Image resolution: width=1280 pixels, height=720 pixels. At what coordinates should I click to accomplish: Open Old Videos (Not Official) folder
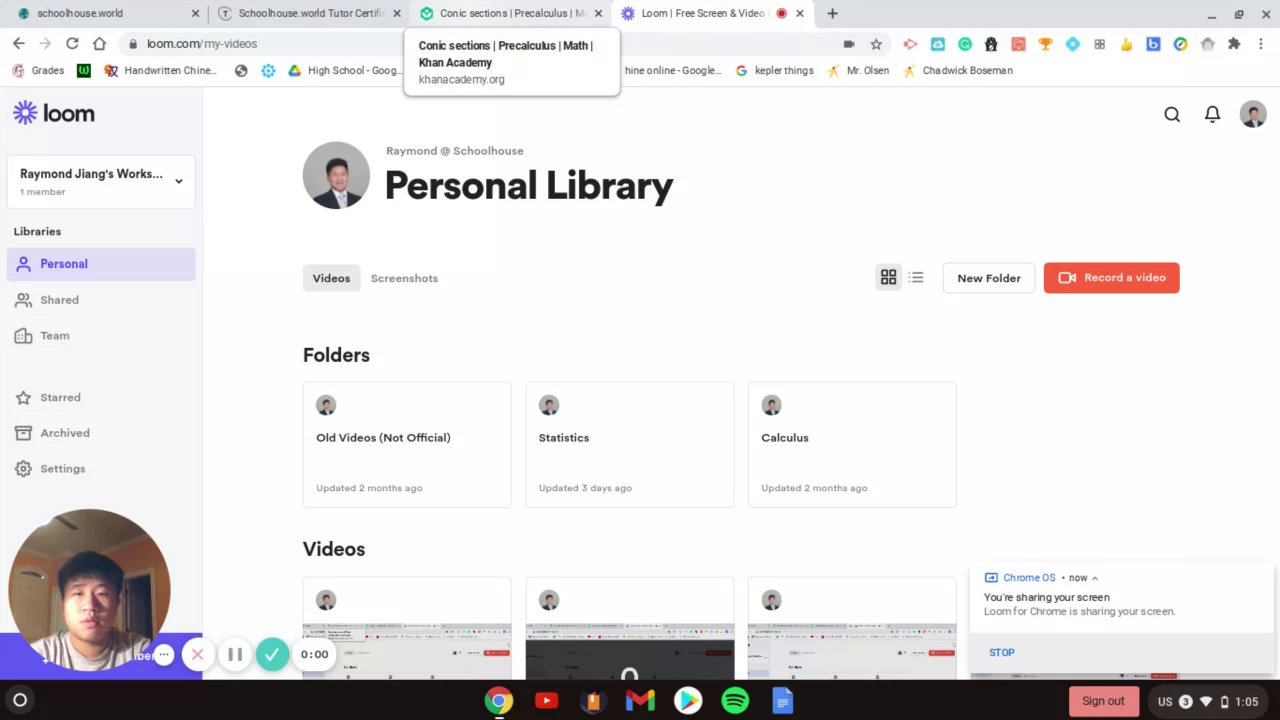coord(407,445)
